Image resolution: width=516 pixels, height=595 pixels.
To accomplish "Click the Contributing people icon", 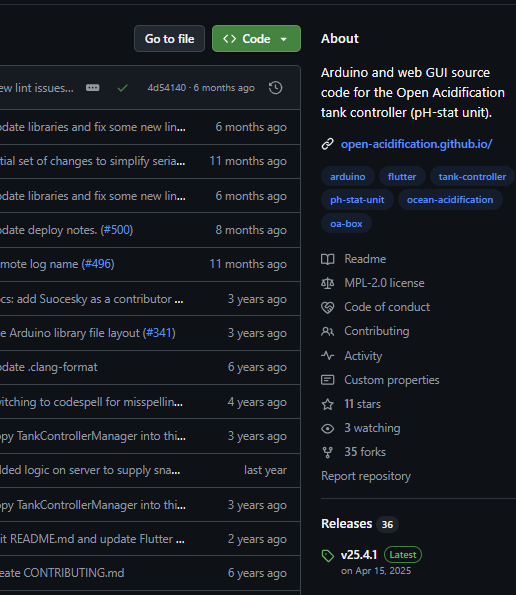I will point(327,331).
